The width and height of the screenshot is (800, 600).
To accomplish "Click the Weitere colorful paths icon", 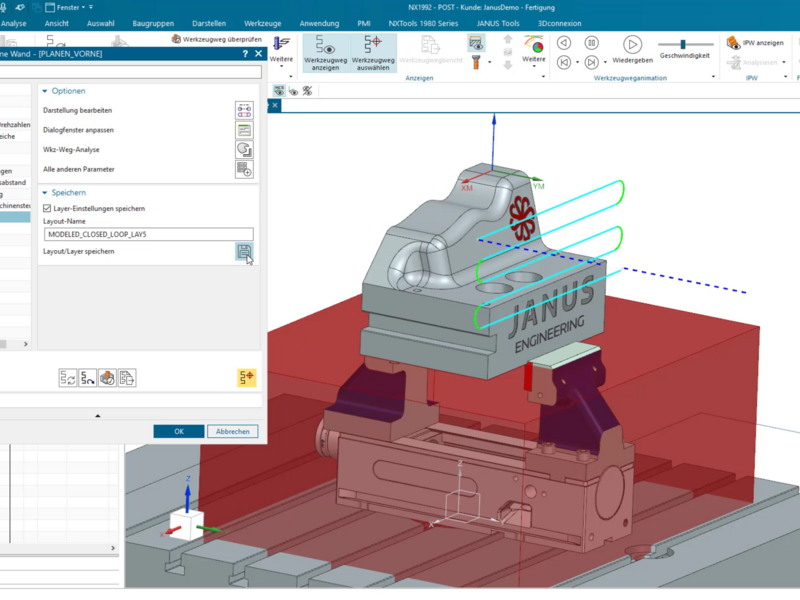I will [x=534, y=44].
